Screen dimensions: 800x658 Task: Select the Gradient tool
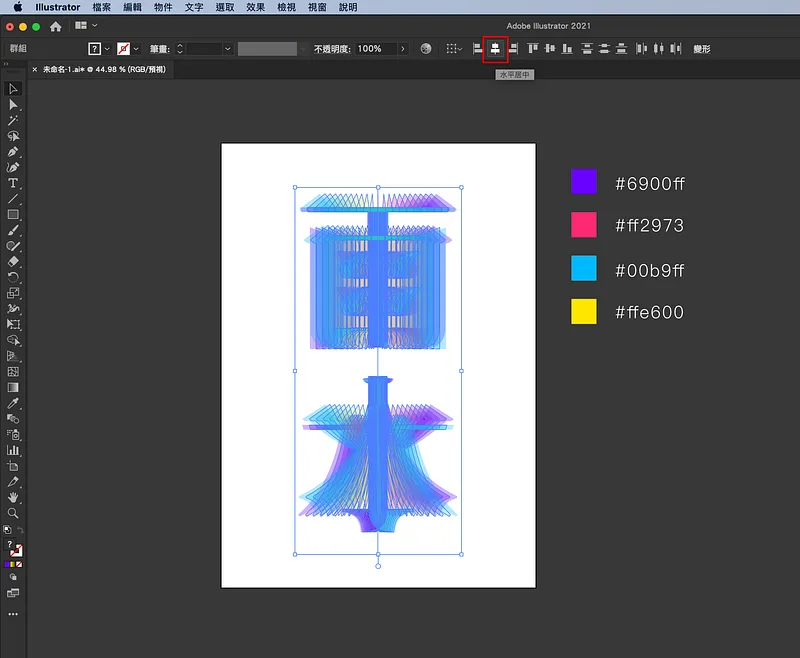pos(13,388)
